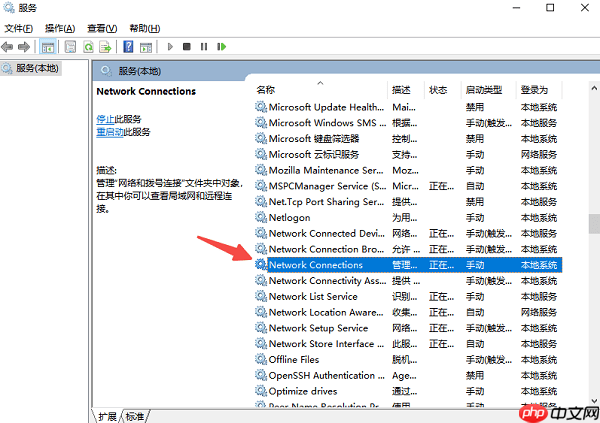The image size is (600, 423).
Task: Click the Properties toolbar icon
Action: pyautogui.click(x=70, y=47)
